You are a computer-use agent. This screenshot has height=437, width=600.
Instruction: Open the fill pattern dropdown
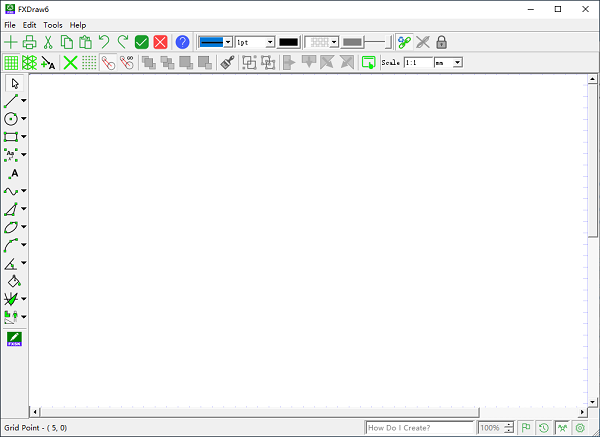[x=334, y=42]
